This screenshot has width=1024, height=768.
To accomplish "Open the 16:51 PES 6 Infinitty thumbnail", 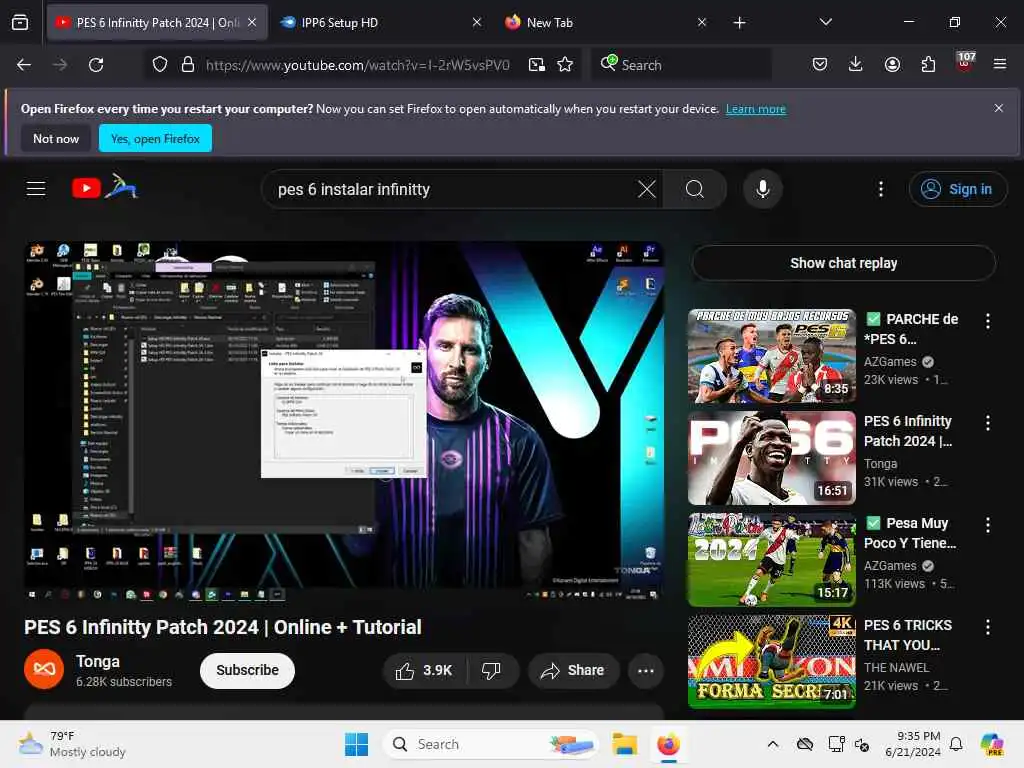I will coord(772,458).
